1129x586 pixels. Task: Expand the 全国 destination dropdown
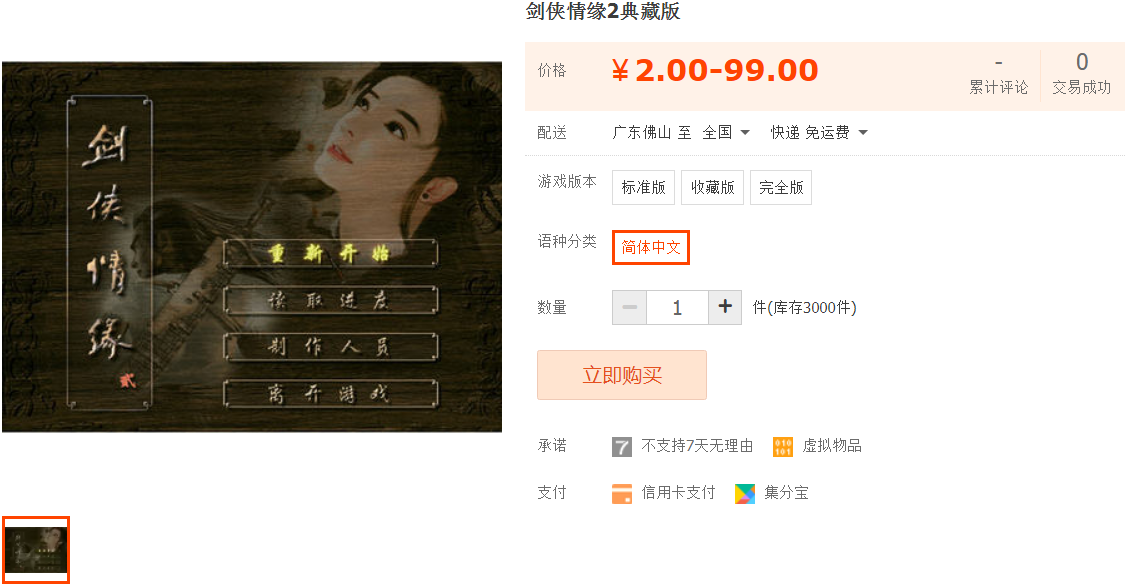(727, 132)
